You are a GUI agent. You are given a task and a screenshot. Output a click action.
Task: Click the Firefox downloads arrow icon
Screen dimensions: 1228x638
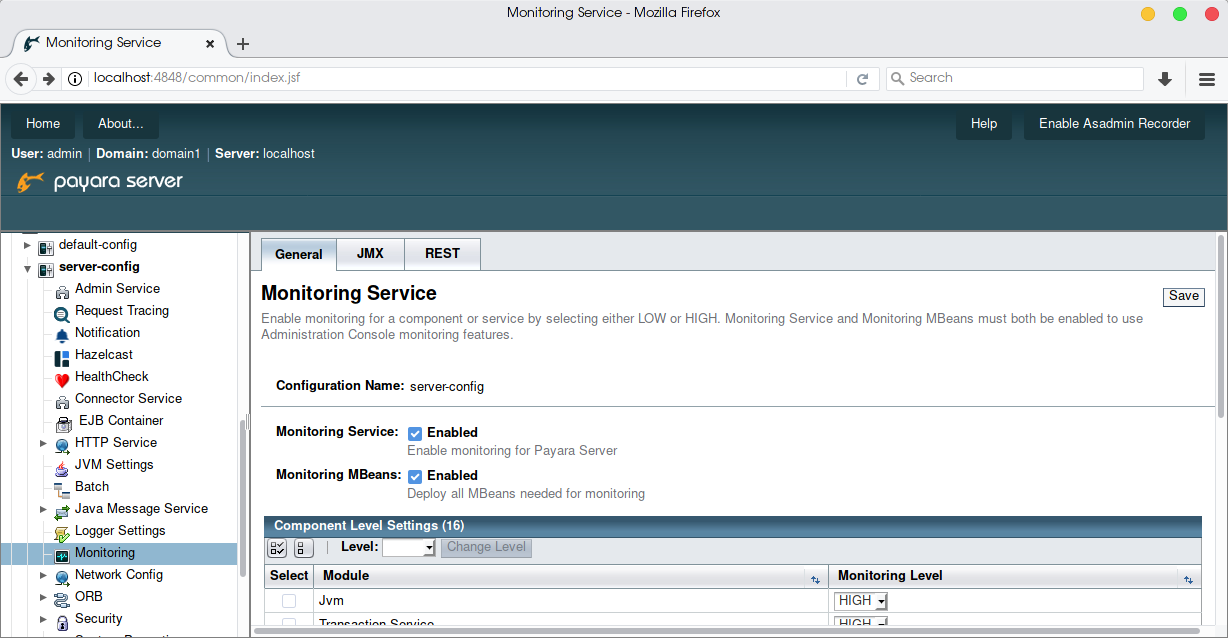[1165, 79]
